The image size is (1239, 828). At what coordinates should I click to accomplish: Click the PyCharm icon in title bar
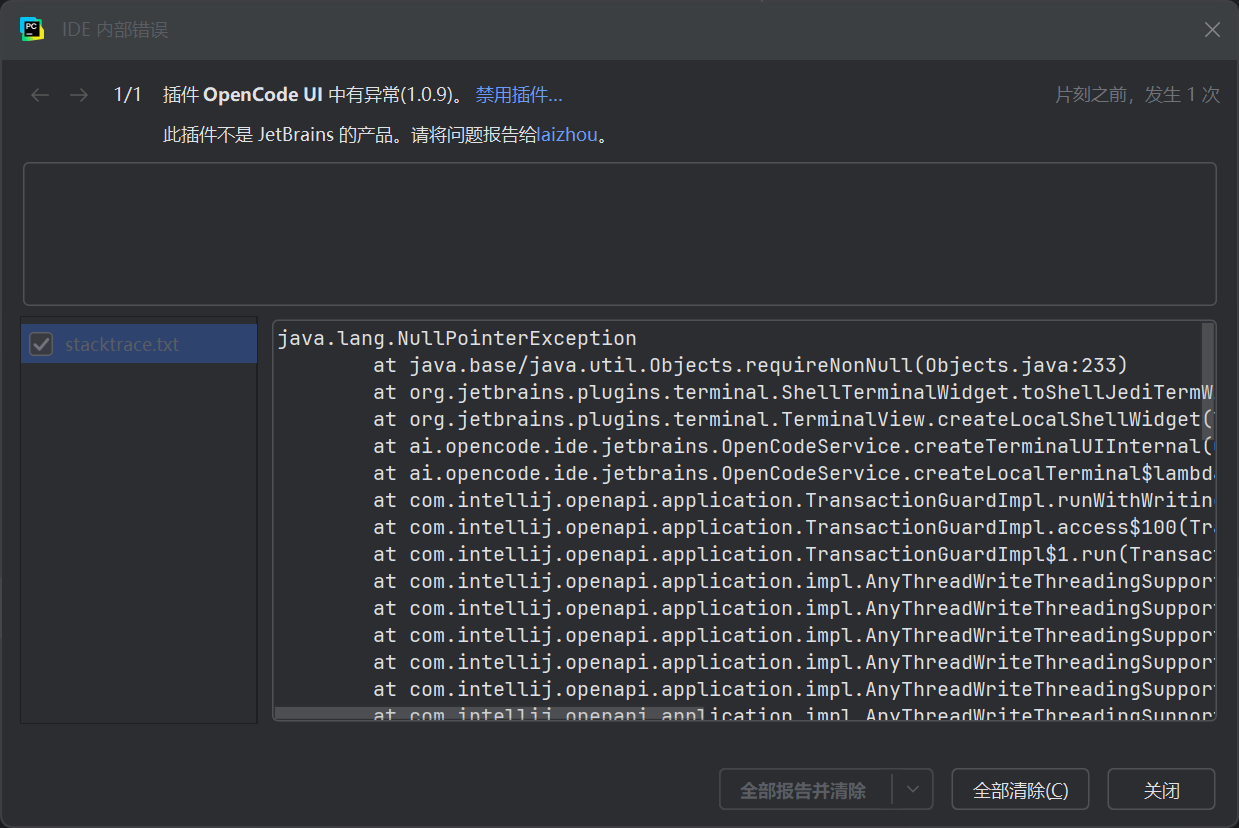pyautogui.click(x=32, y=29)
